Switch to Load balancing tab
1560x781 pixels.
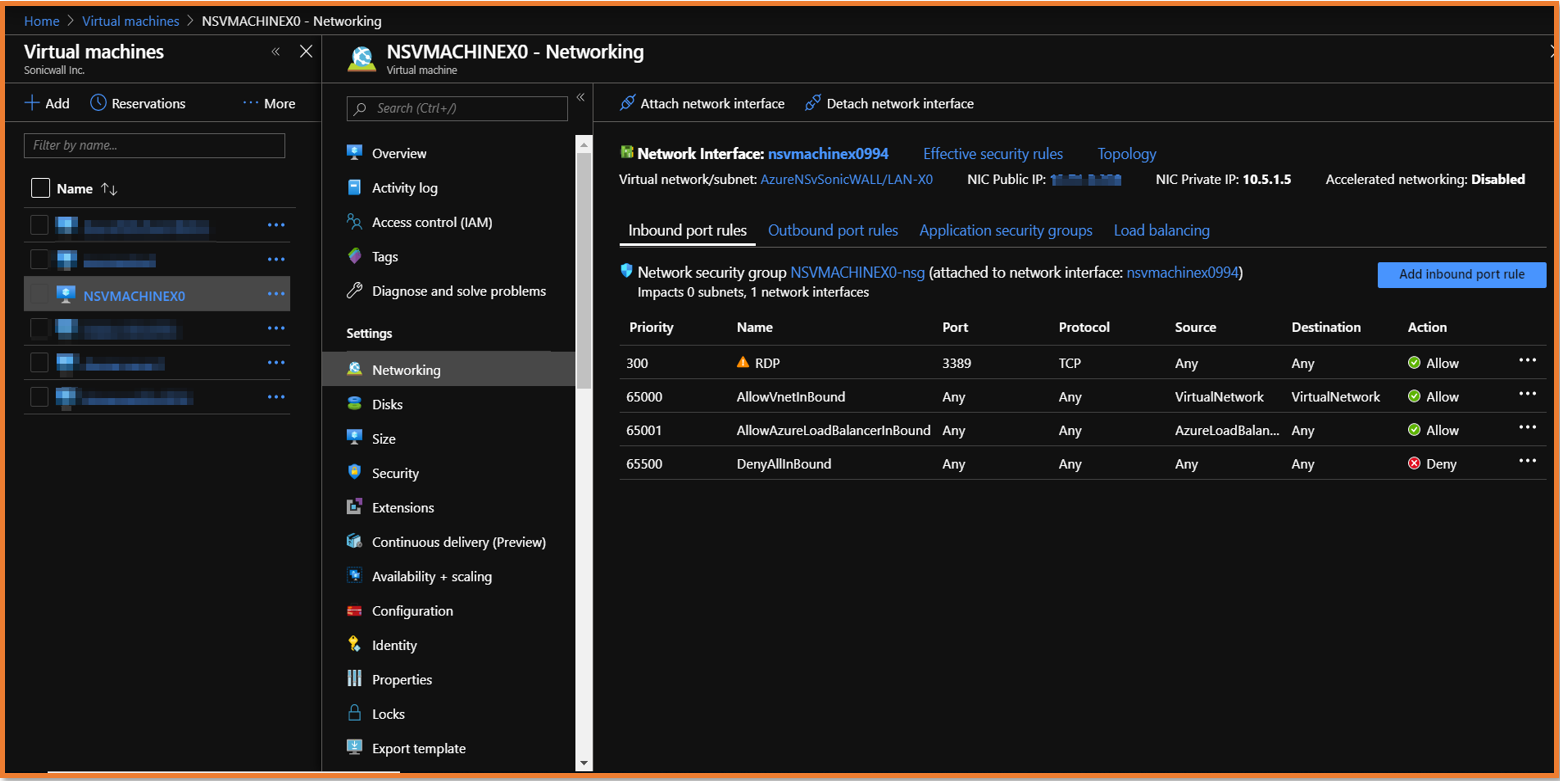pos(1162,231)
